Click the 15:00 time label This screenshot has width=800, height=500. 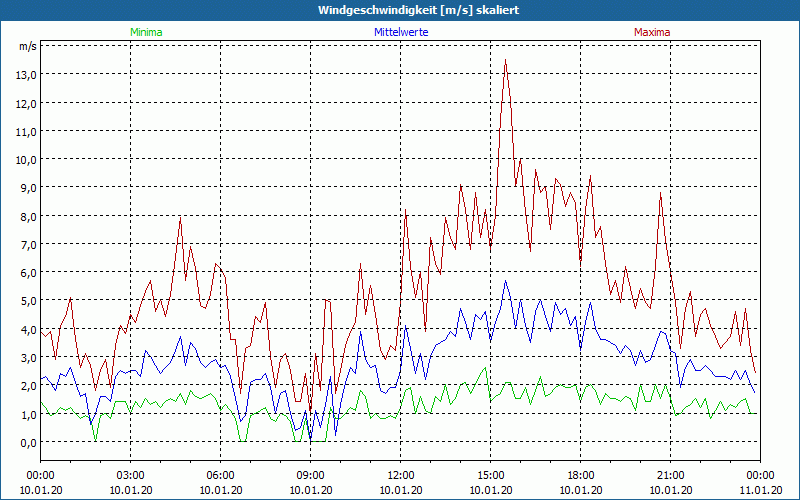point(490,475)
